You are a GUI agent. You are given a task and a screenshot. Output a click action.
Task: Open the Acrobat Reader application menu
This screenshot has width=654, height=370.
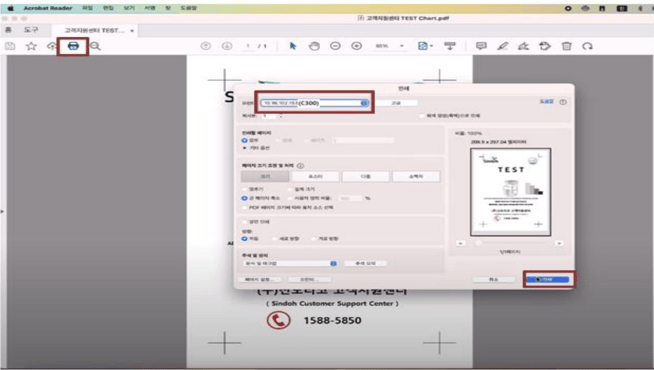coord(48,8)
